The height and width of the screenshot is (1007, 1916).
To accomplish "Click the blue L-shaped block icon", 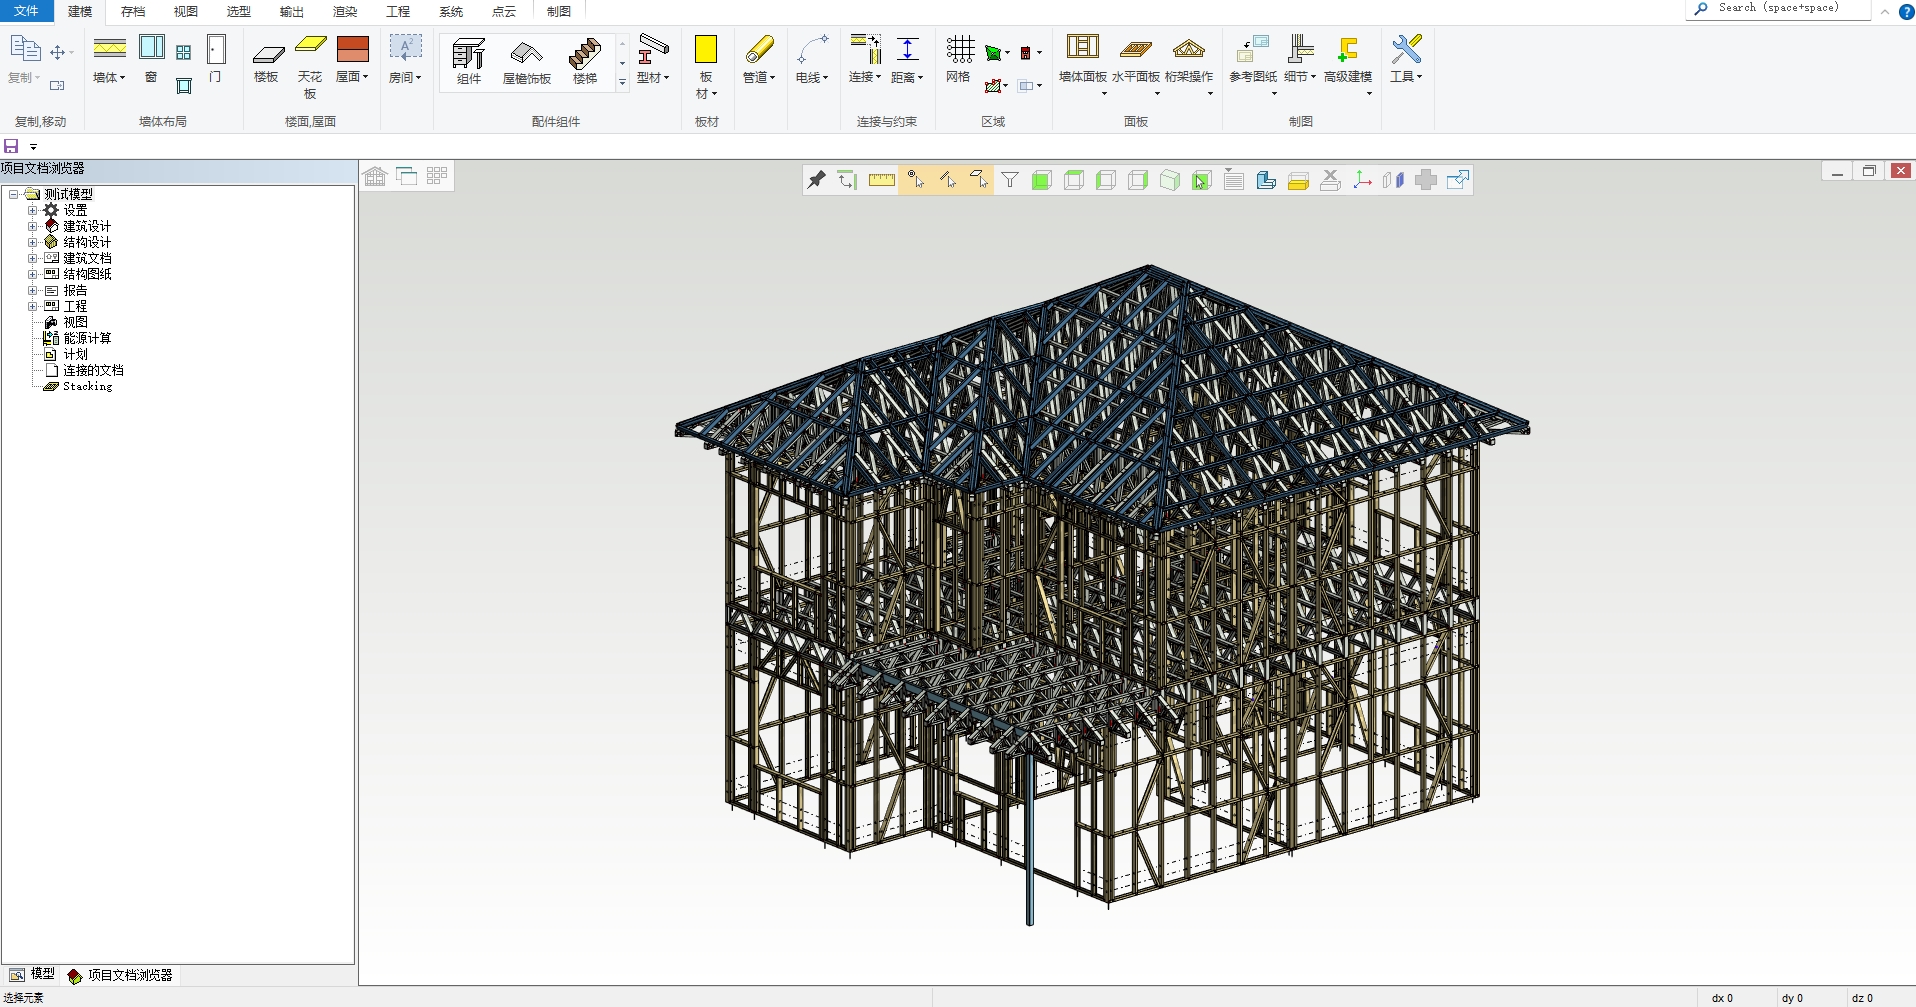I will pos(1266,180).
